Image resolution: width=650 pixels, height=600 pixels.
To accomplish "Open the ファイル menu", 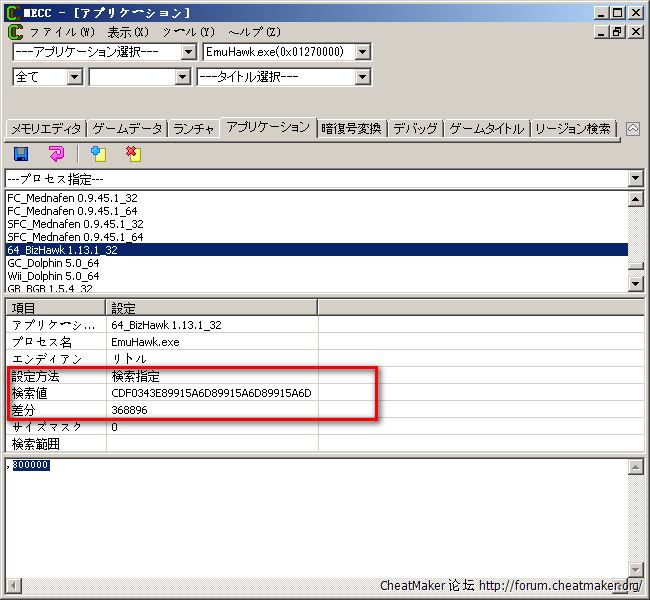I will tap(63, 32).
